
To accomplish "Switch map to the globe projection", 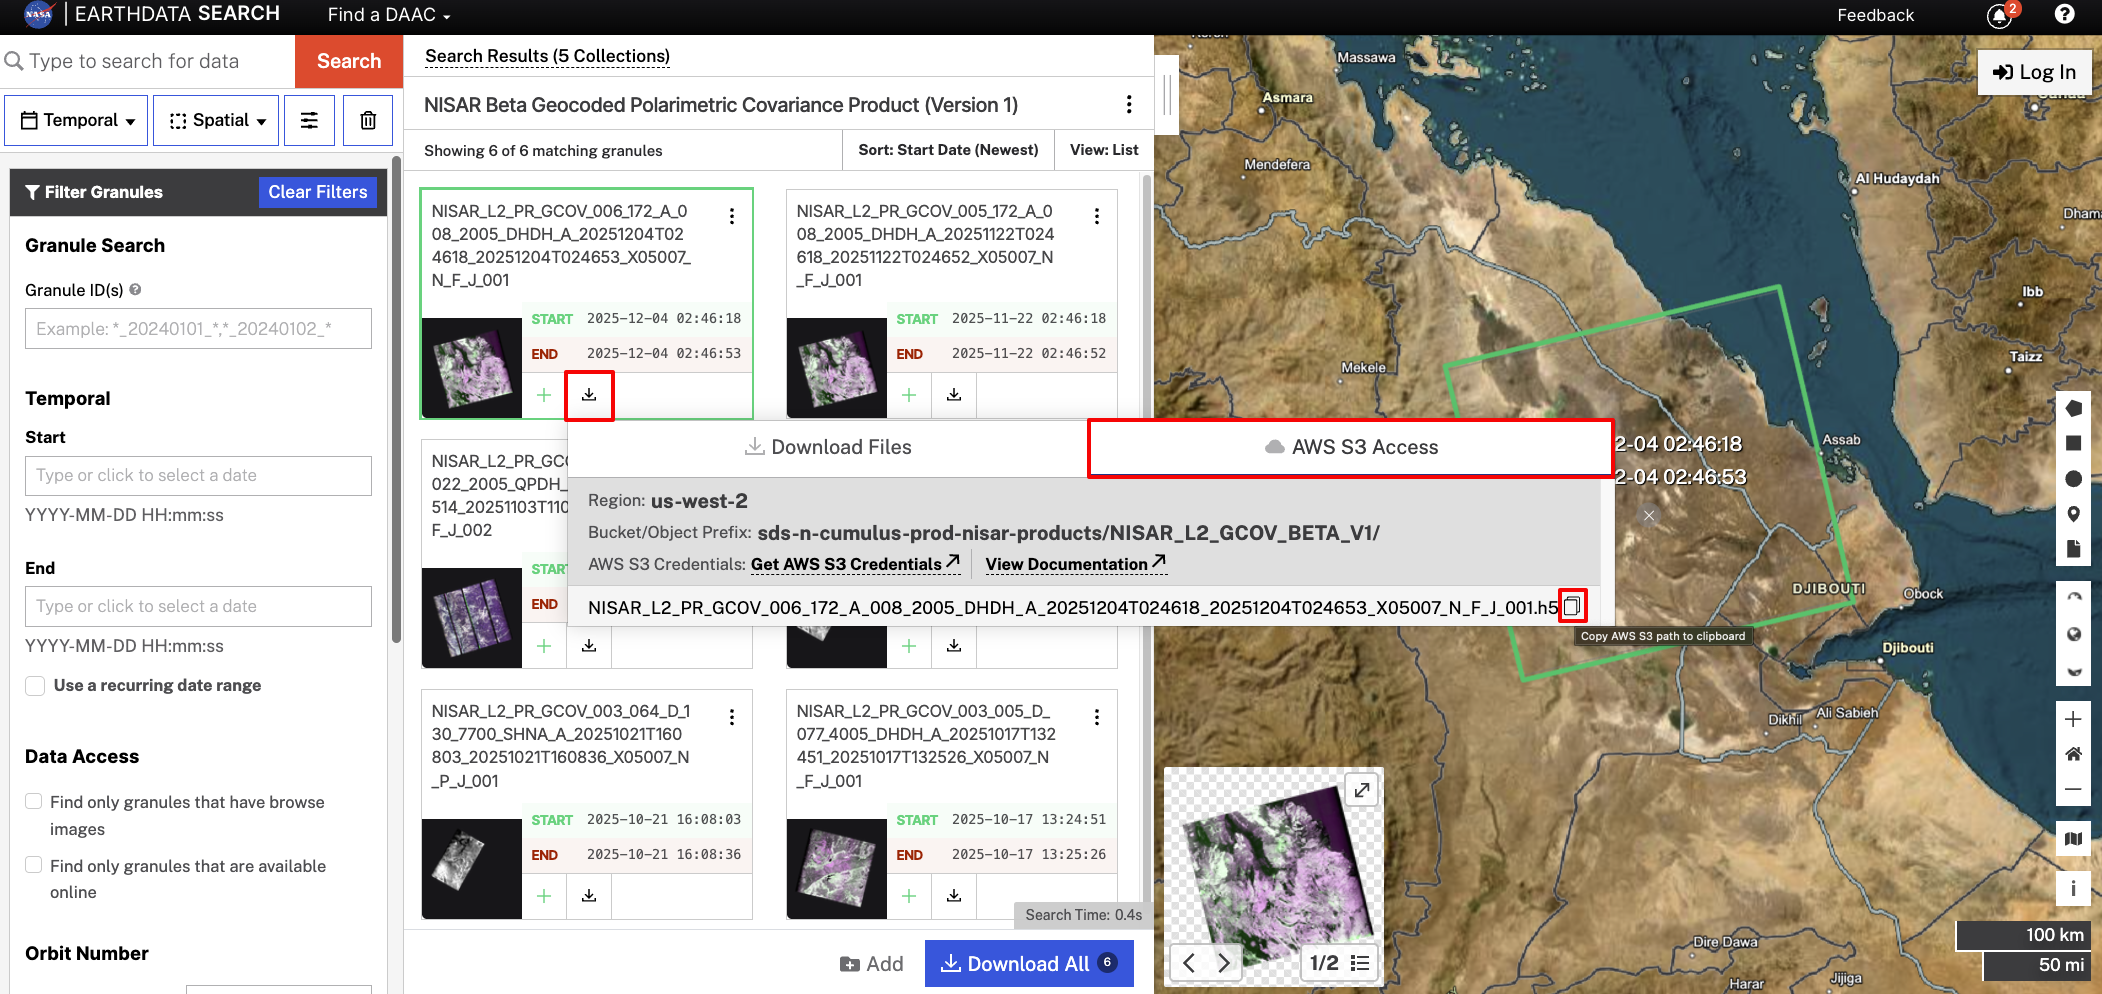I will pyautogui.click(x=2073, y=635).
